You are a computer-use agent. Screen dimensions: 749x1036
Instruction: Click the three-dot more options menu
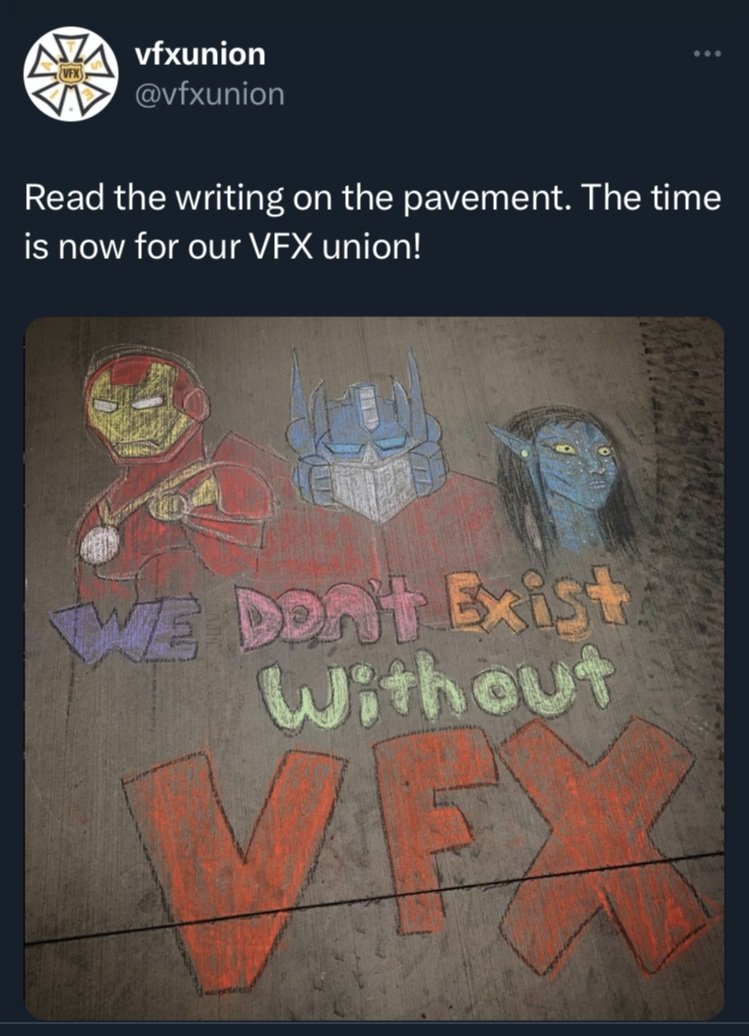click(707, 54)
